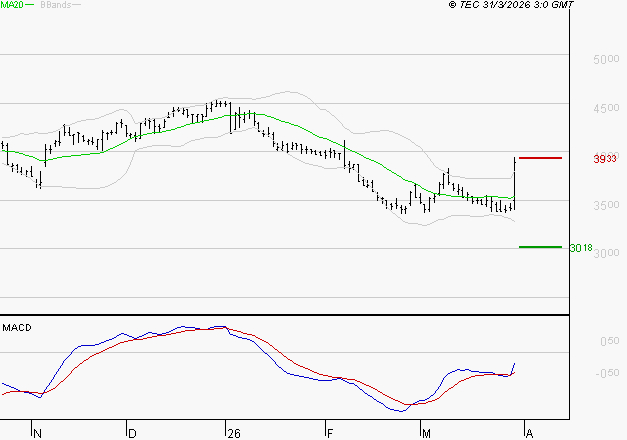This screenshot has width=627, height=440.
Task: Click the 050 MACD axis label
Action: 609,341
